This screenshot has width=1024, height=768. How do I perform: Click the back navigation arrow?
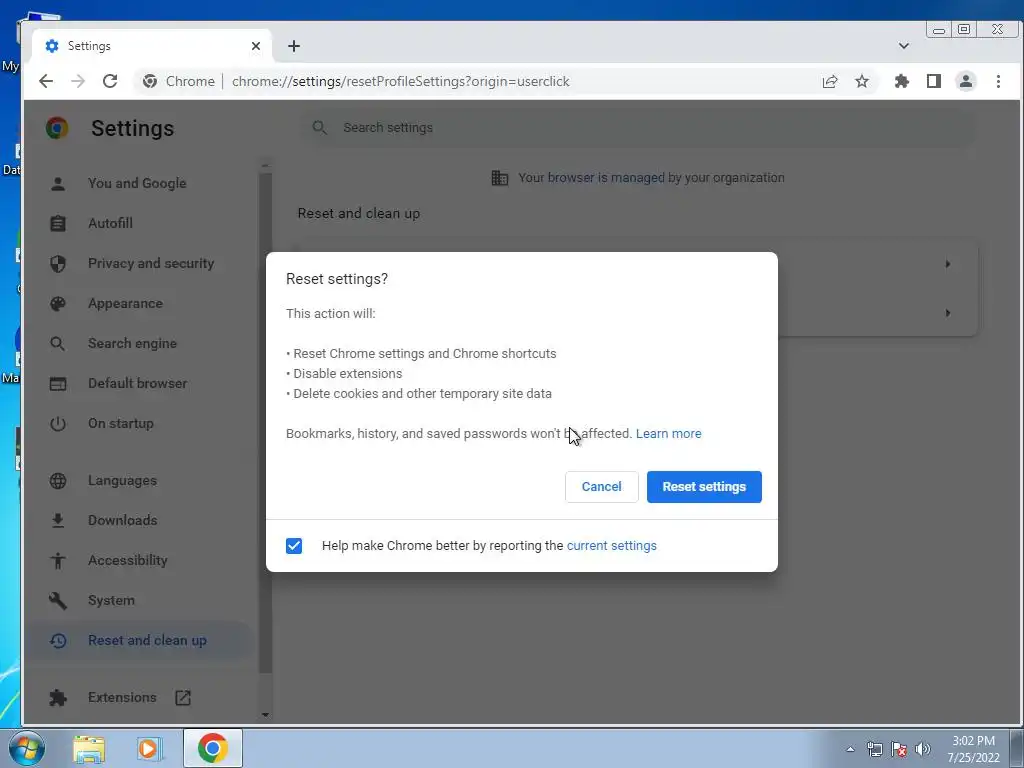point(46,81)
